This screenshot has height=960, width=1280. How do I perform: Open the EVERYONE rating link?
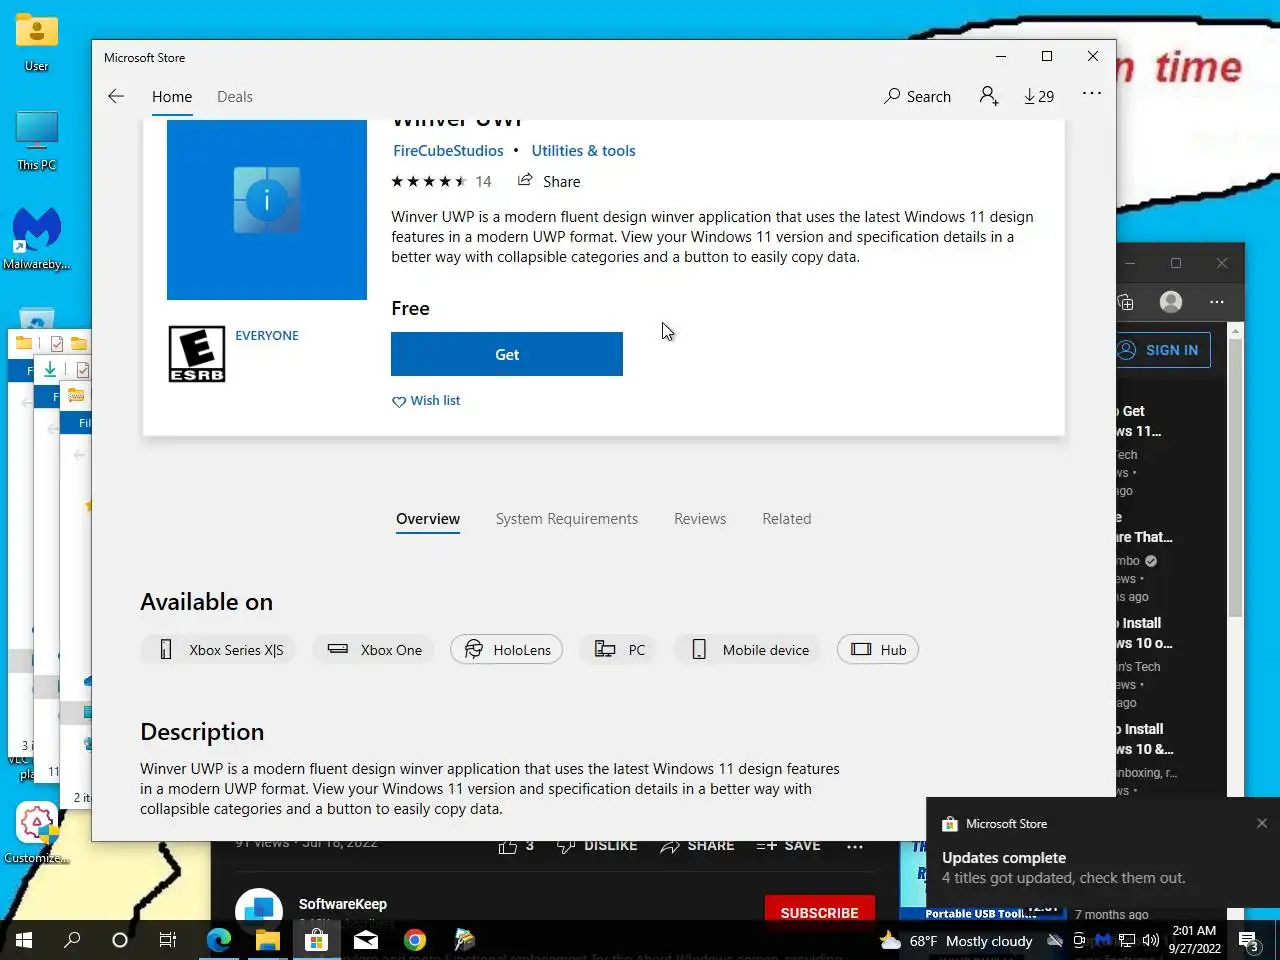pyautogui.click(x=267, y=336)
